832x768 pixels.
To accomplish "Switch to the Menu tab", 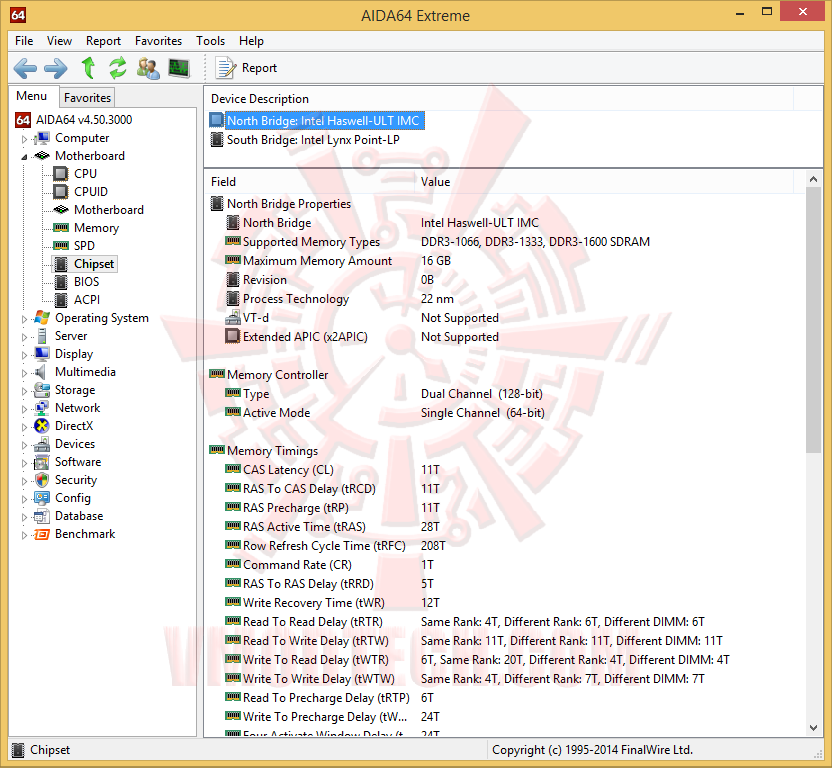I will (31, 96).
